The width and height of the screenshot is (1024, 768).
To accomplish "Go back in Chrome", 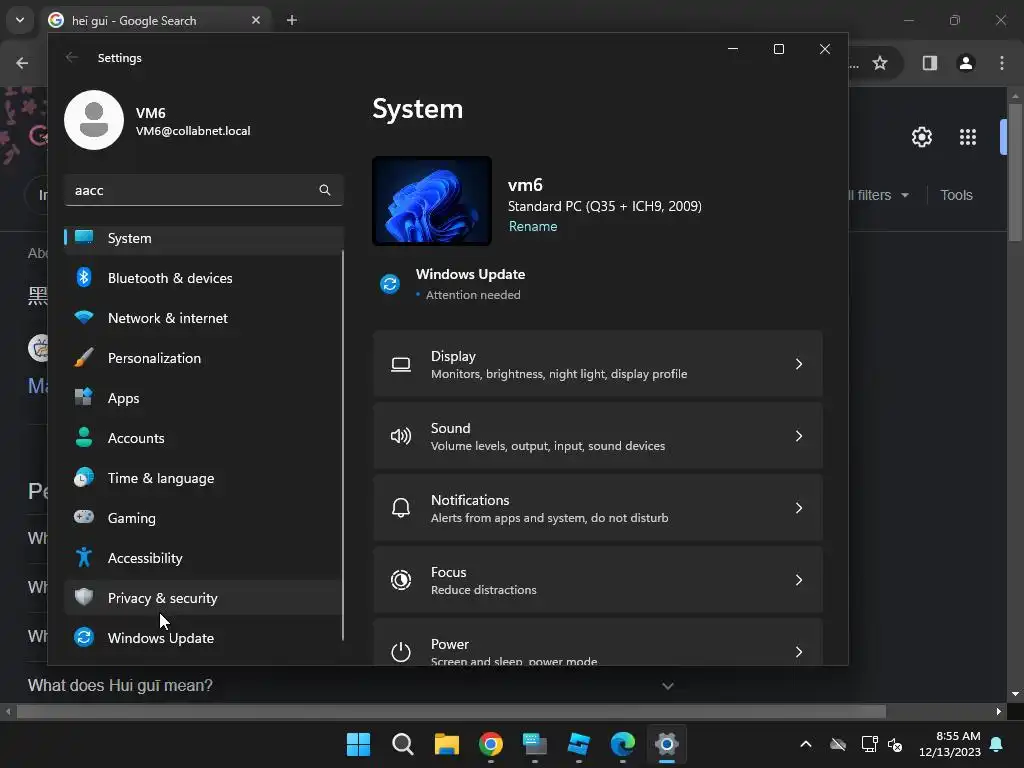I will click(22, 63).
